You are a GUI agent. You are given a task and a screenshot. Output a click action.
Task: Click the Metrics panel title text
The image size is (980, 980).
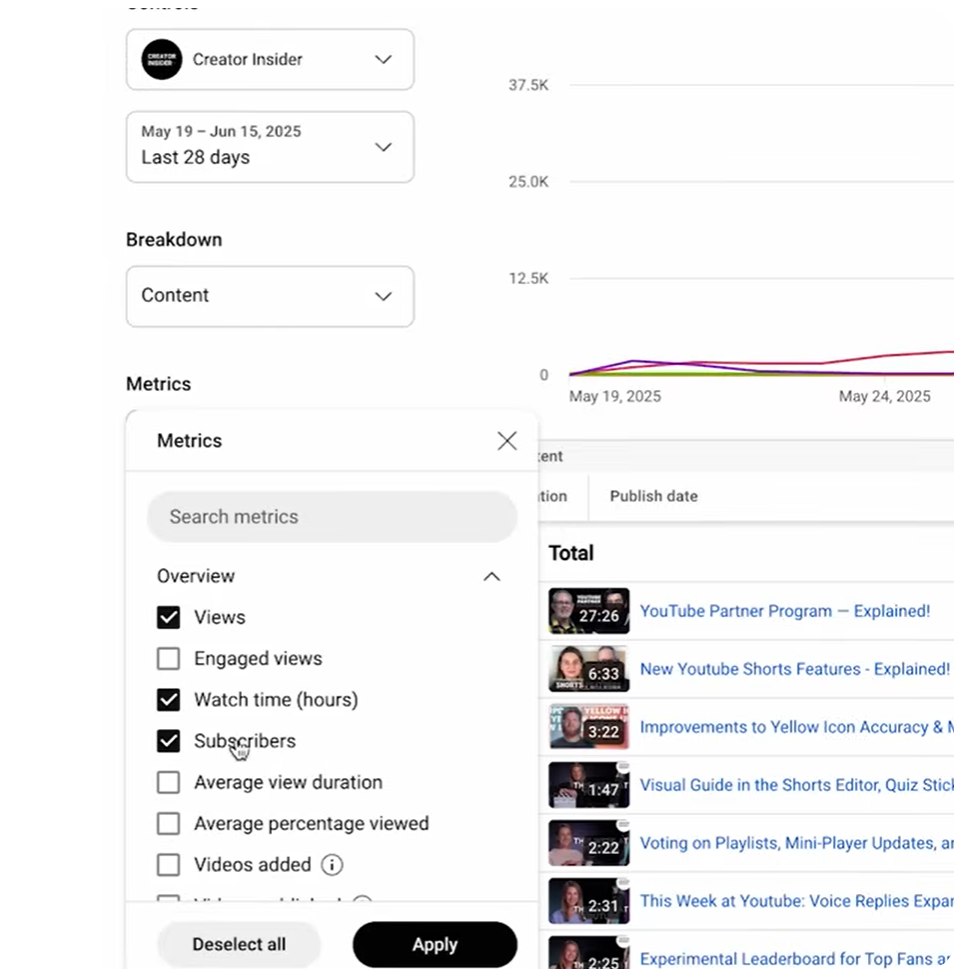point(189,441)
